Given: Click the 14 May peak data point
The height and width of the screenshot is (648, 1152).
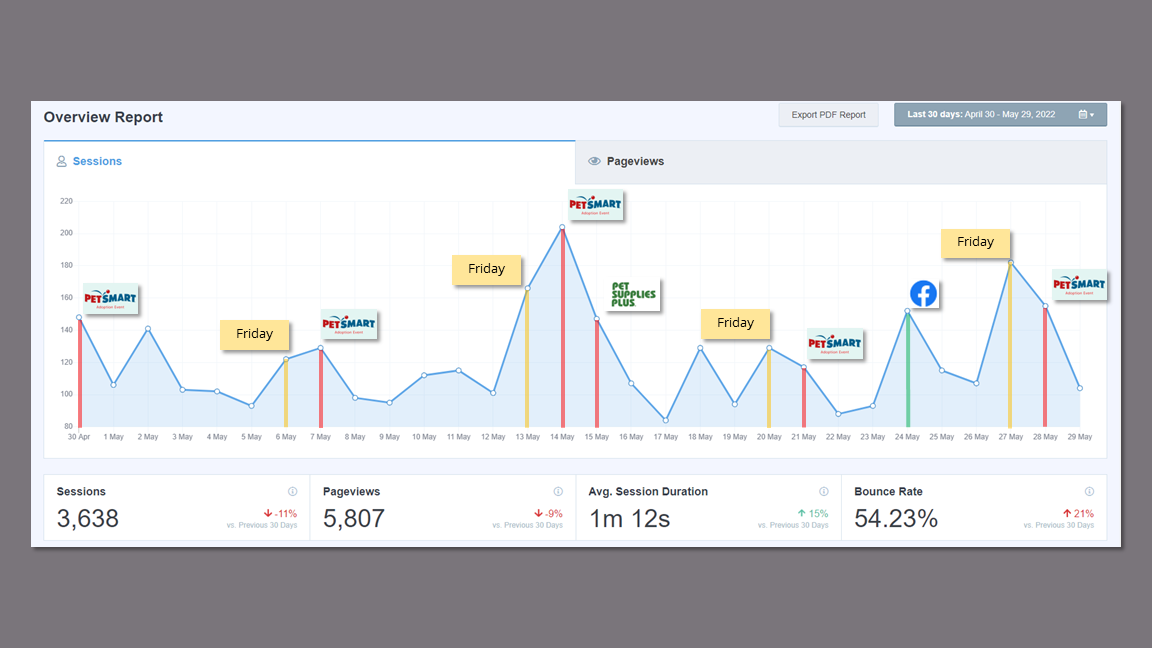Looking at the screenshot, I should [x=562, y=228].
